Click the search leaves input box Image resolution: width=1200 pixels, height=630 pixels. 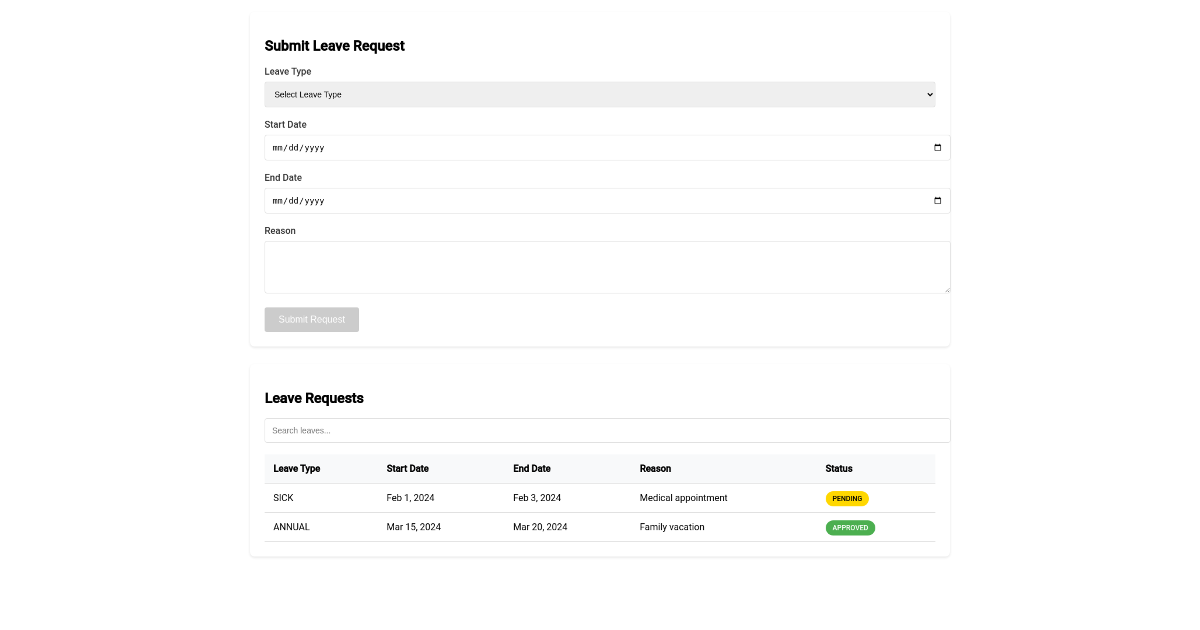click(607, 430)
